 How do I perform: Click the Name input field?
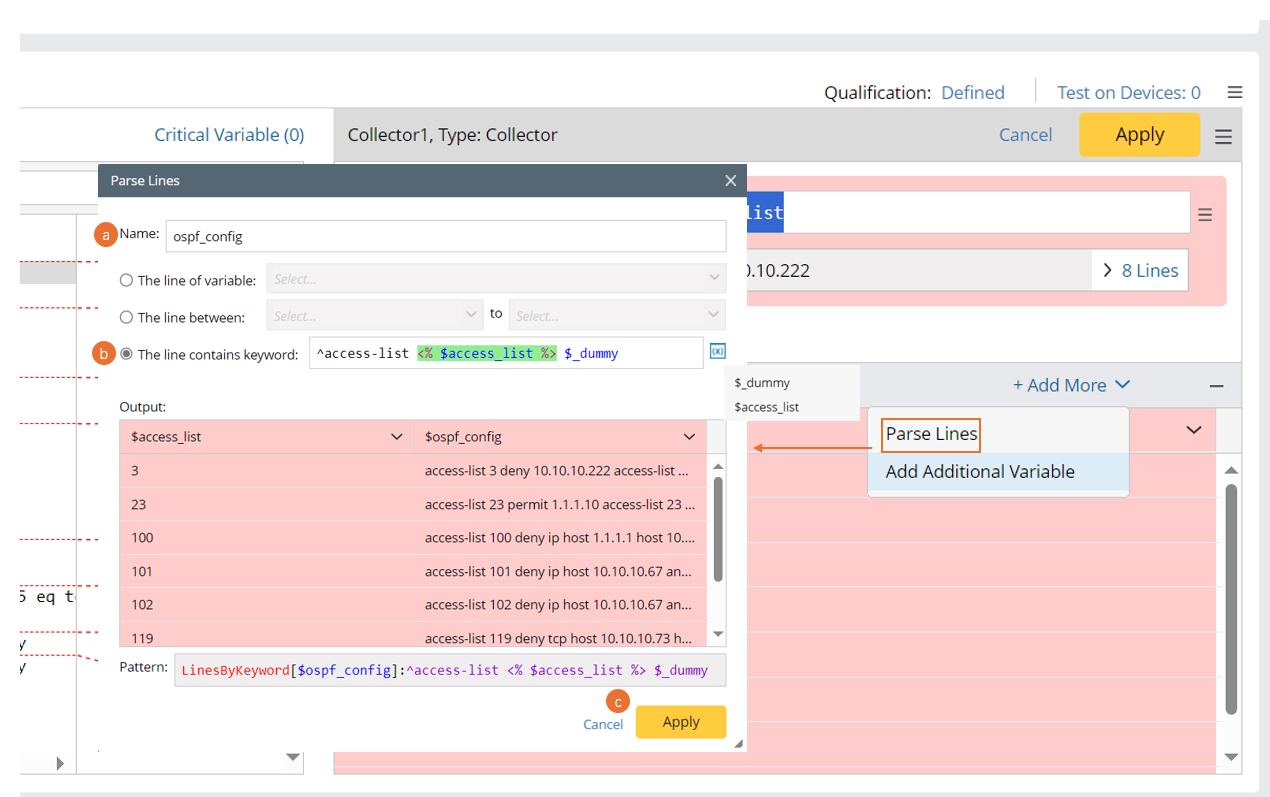pyautogui.click(x=445, y=237)
